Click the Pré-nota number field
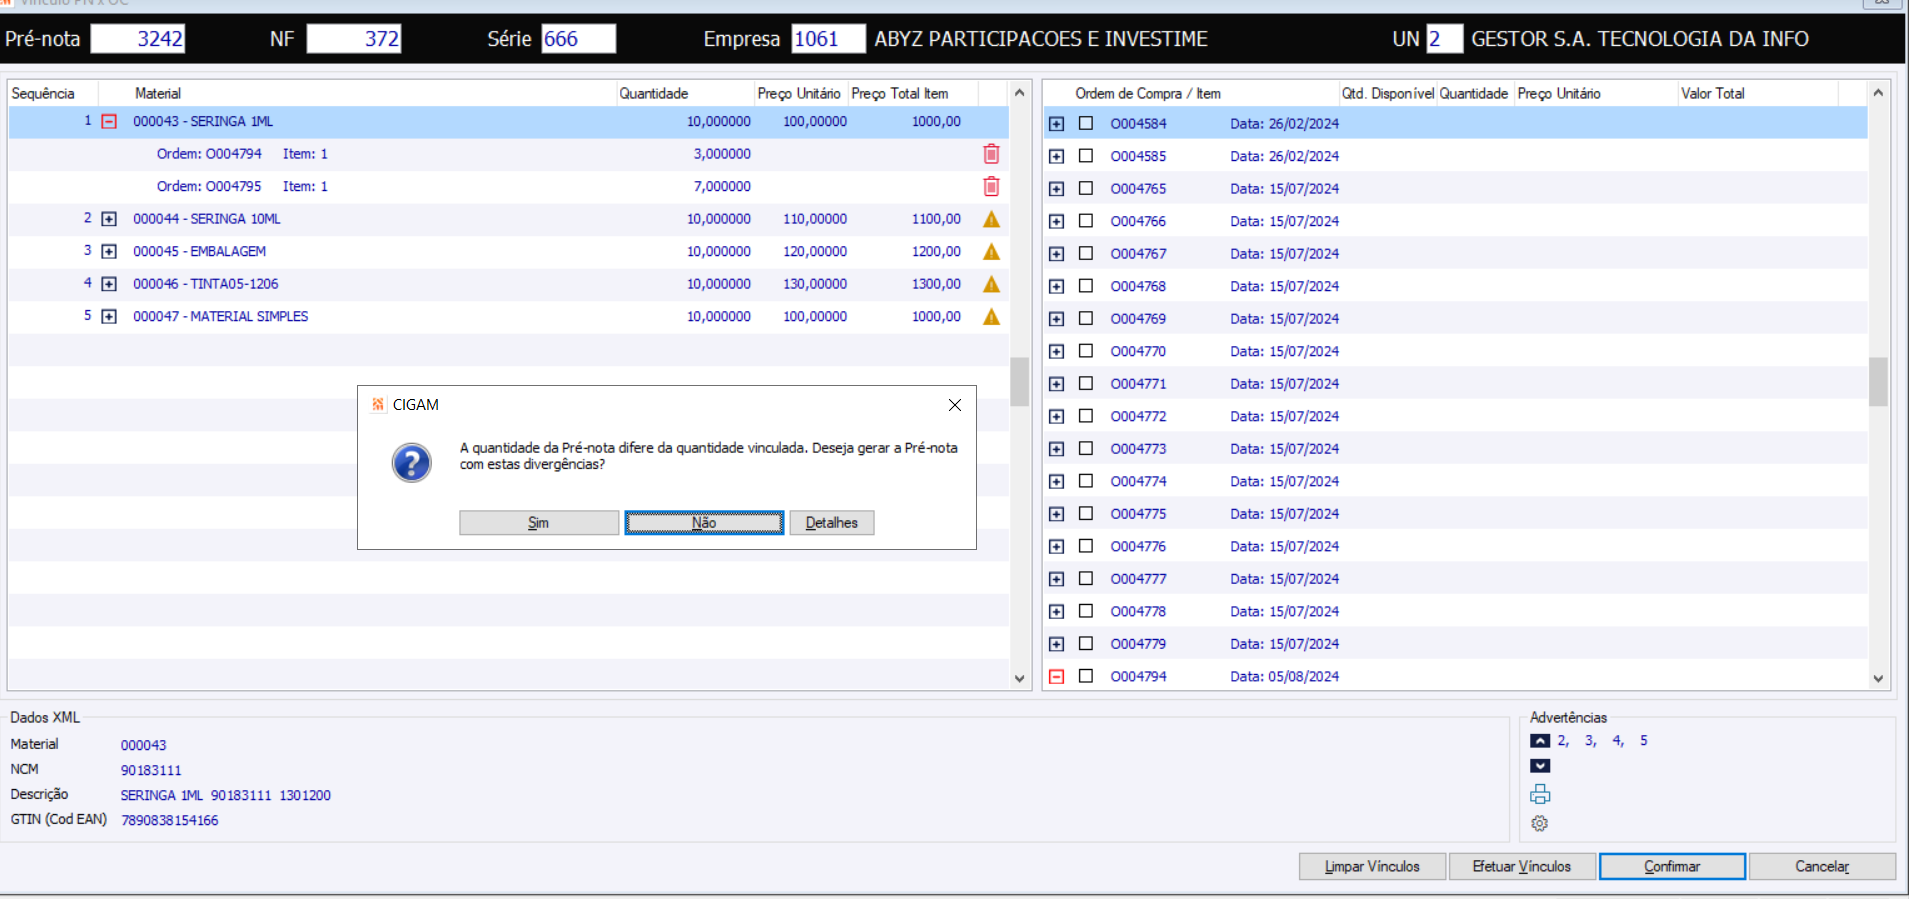This screenshot has height=899, width=1909. [x=138, y=39]
